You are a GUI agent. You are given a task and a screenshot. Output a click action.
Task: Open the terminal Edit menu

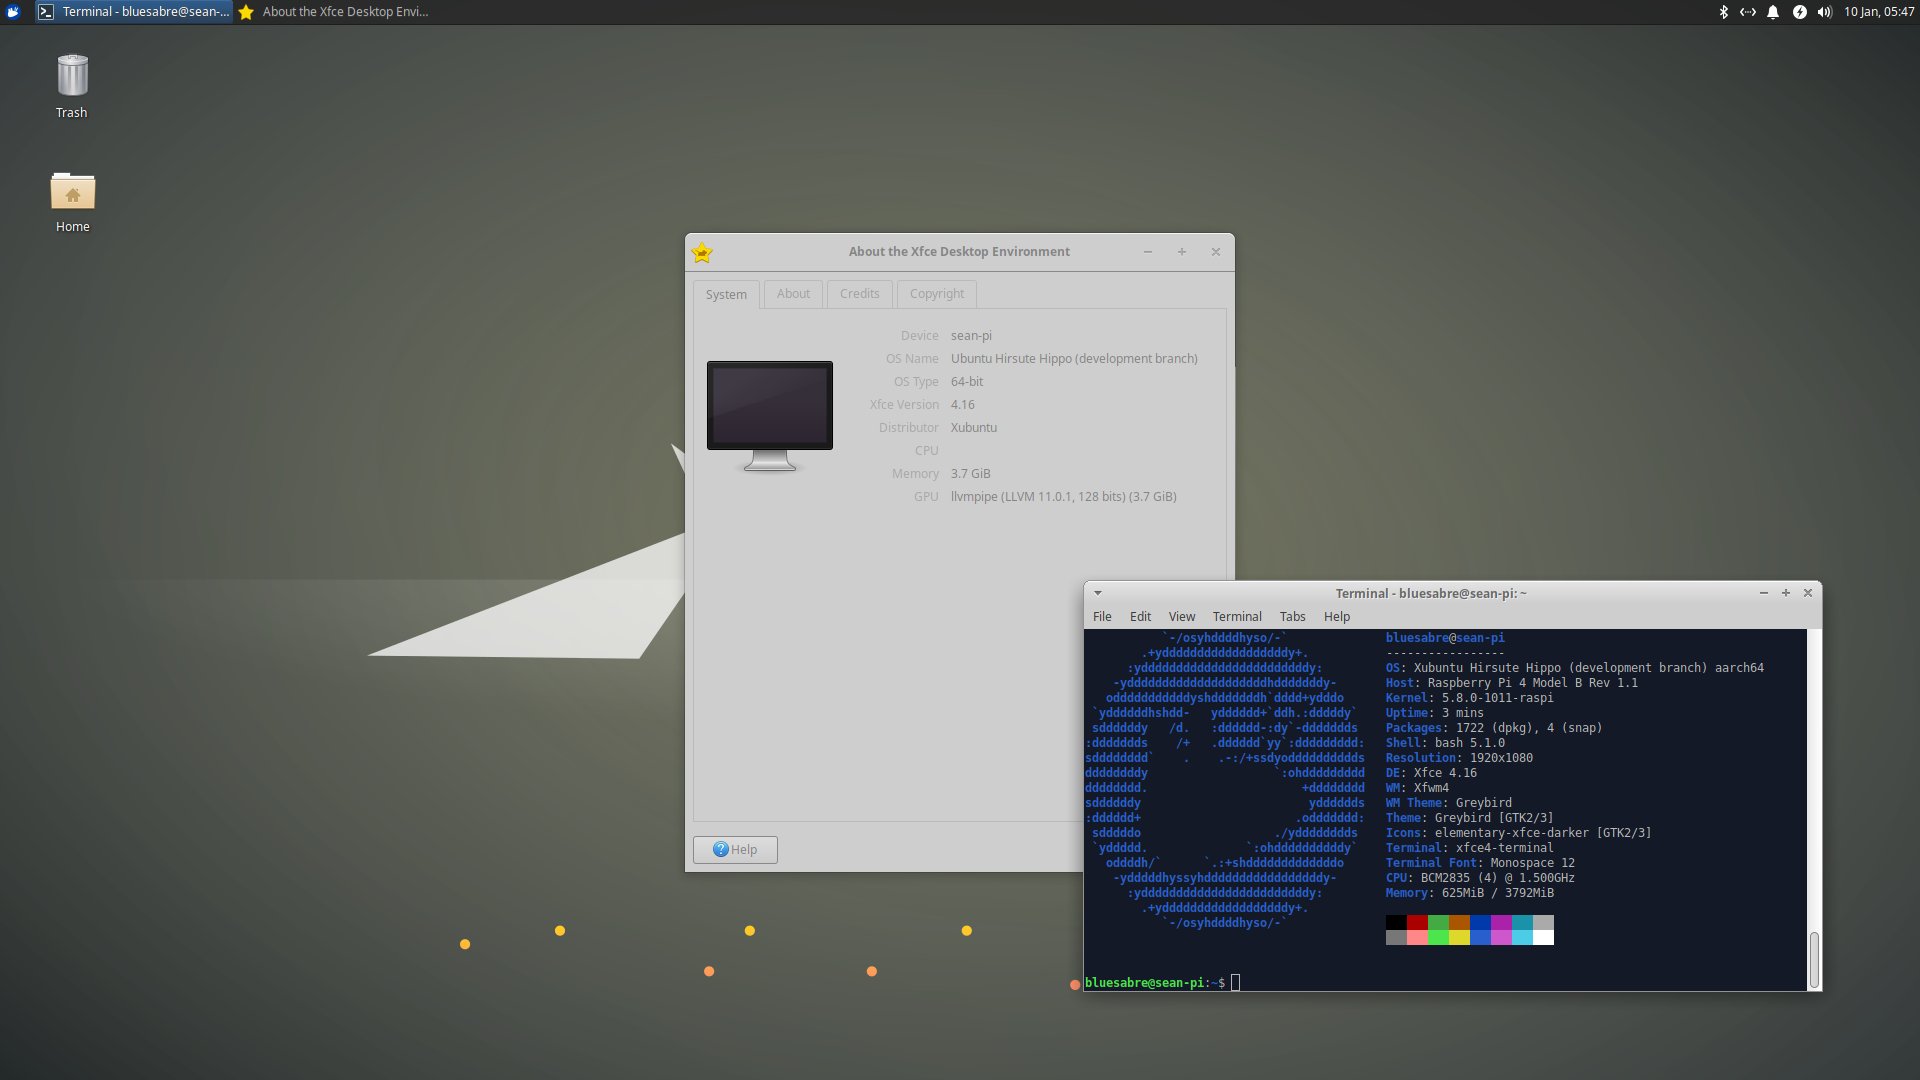[x=1140, y=617]
